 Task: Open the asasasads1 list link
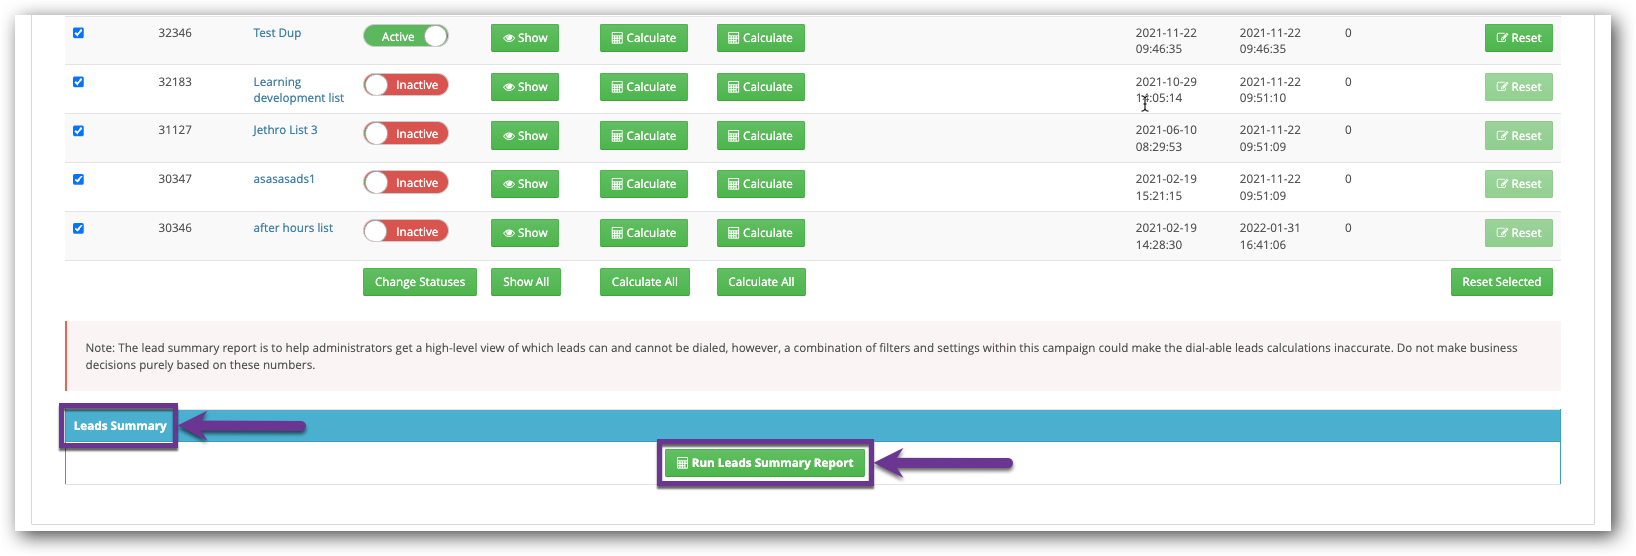[x=284, y=179]
